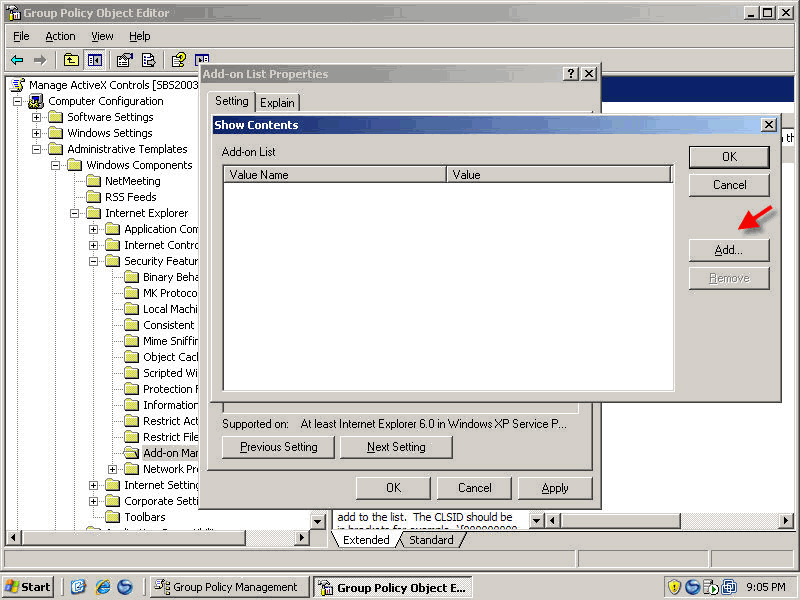Click the Help toolbar icon
This screenshot has height=600, width=800.
tap(178, 60)
